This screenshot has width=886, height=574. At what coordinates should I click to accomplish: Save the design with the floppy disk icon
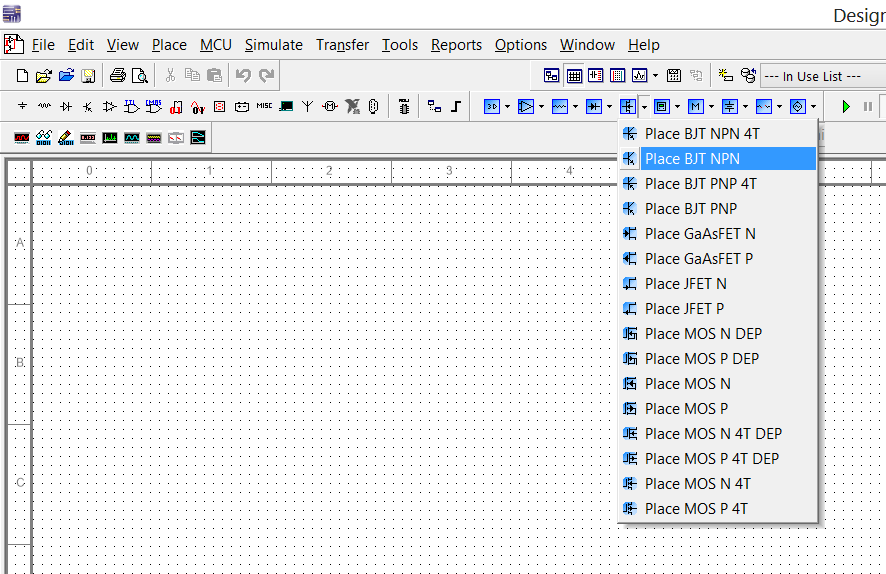(x=88, y=75)
